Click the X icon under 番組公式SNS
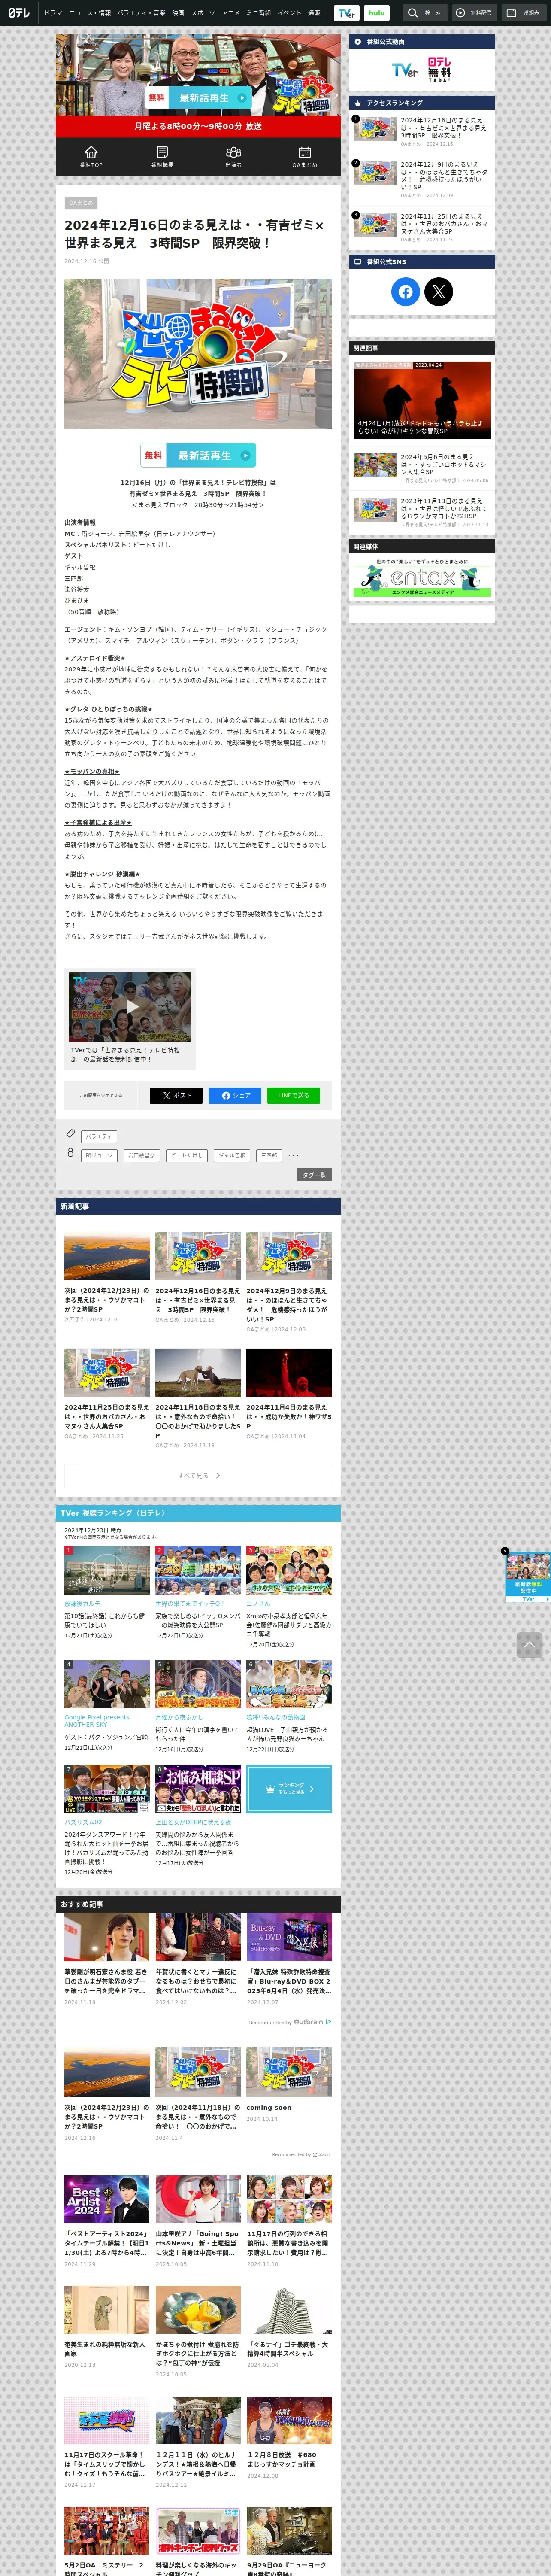551x2576 pixels. (438, 291)
